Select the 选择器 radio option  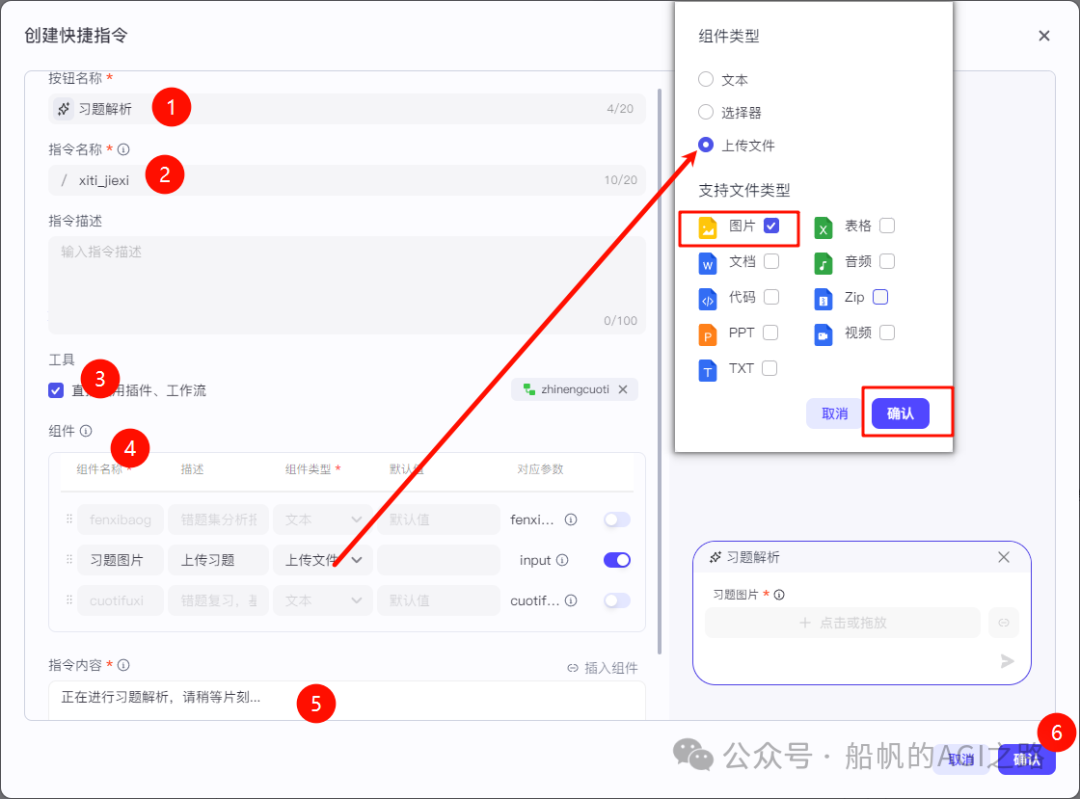tap(705, 112)
